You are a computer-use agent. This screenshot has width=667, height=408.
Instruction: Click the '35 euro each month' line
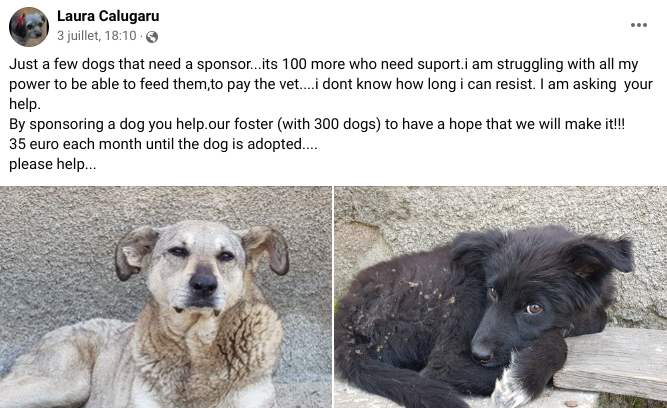163,144
